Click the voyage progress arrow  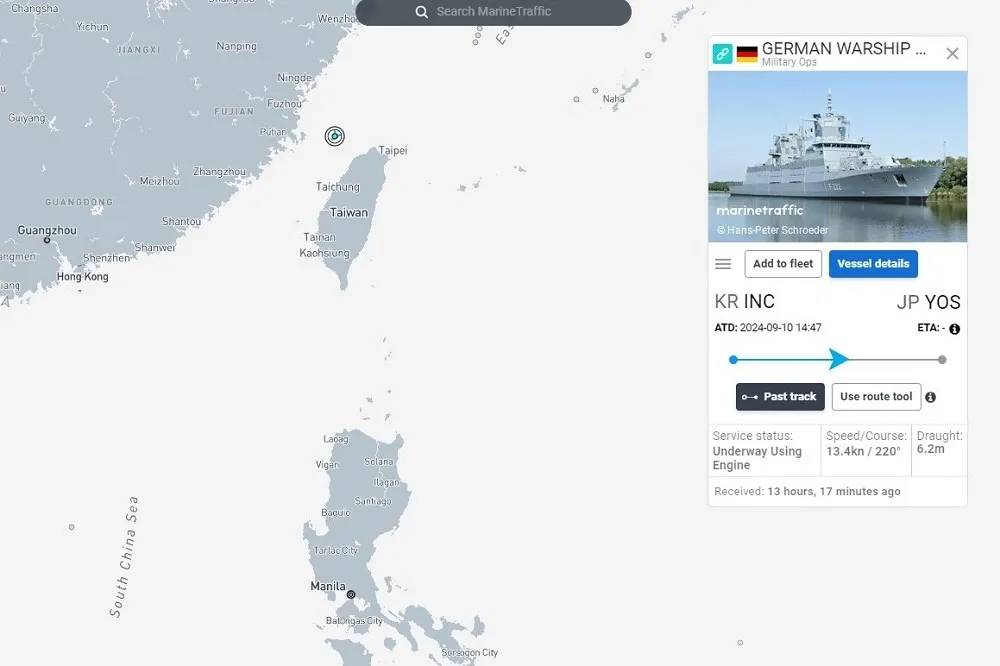coord(839,359)
